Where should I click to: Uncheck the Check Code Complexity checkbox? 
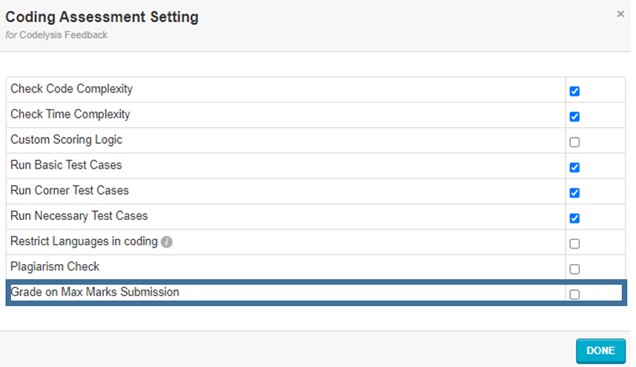pyautogui.click(x=574, y=91)
